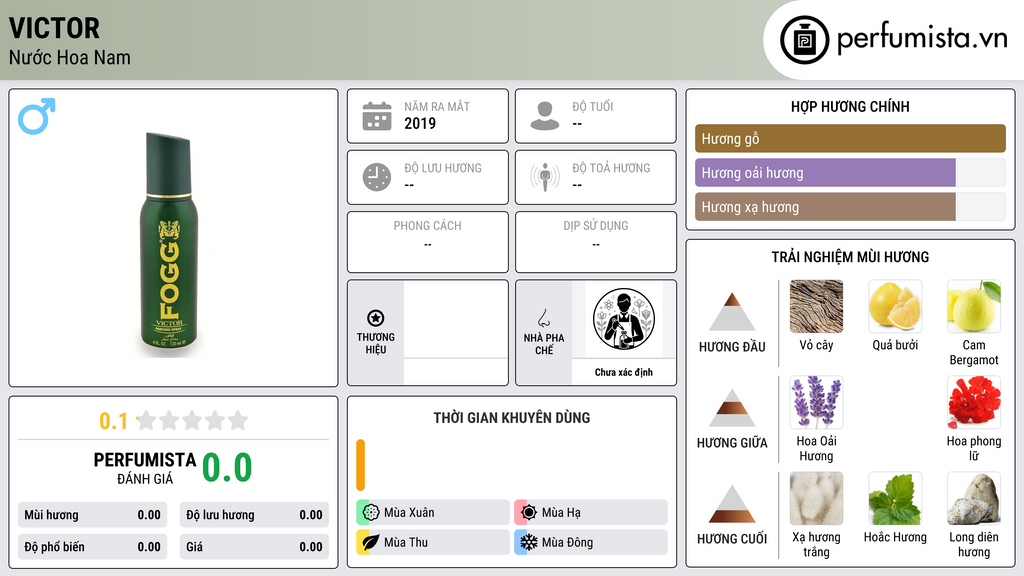Click the clock icon beside Độ lưu hương

click(x=377, y=177)
